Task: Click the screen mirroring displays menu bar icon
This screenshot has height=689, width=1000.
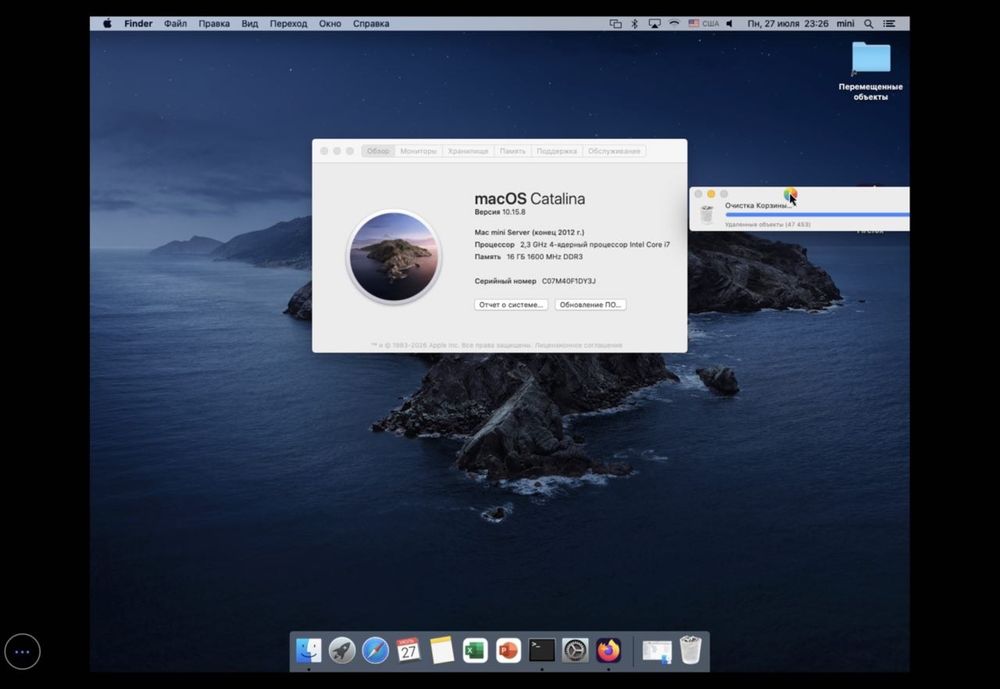Action: 615,24
